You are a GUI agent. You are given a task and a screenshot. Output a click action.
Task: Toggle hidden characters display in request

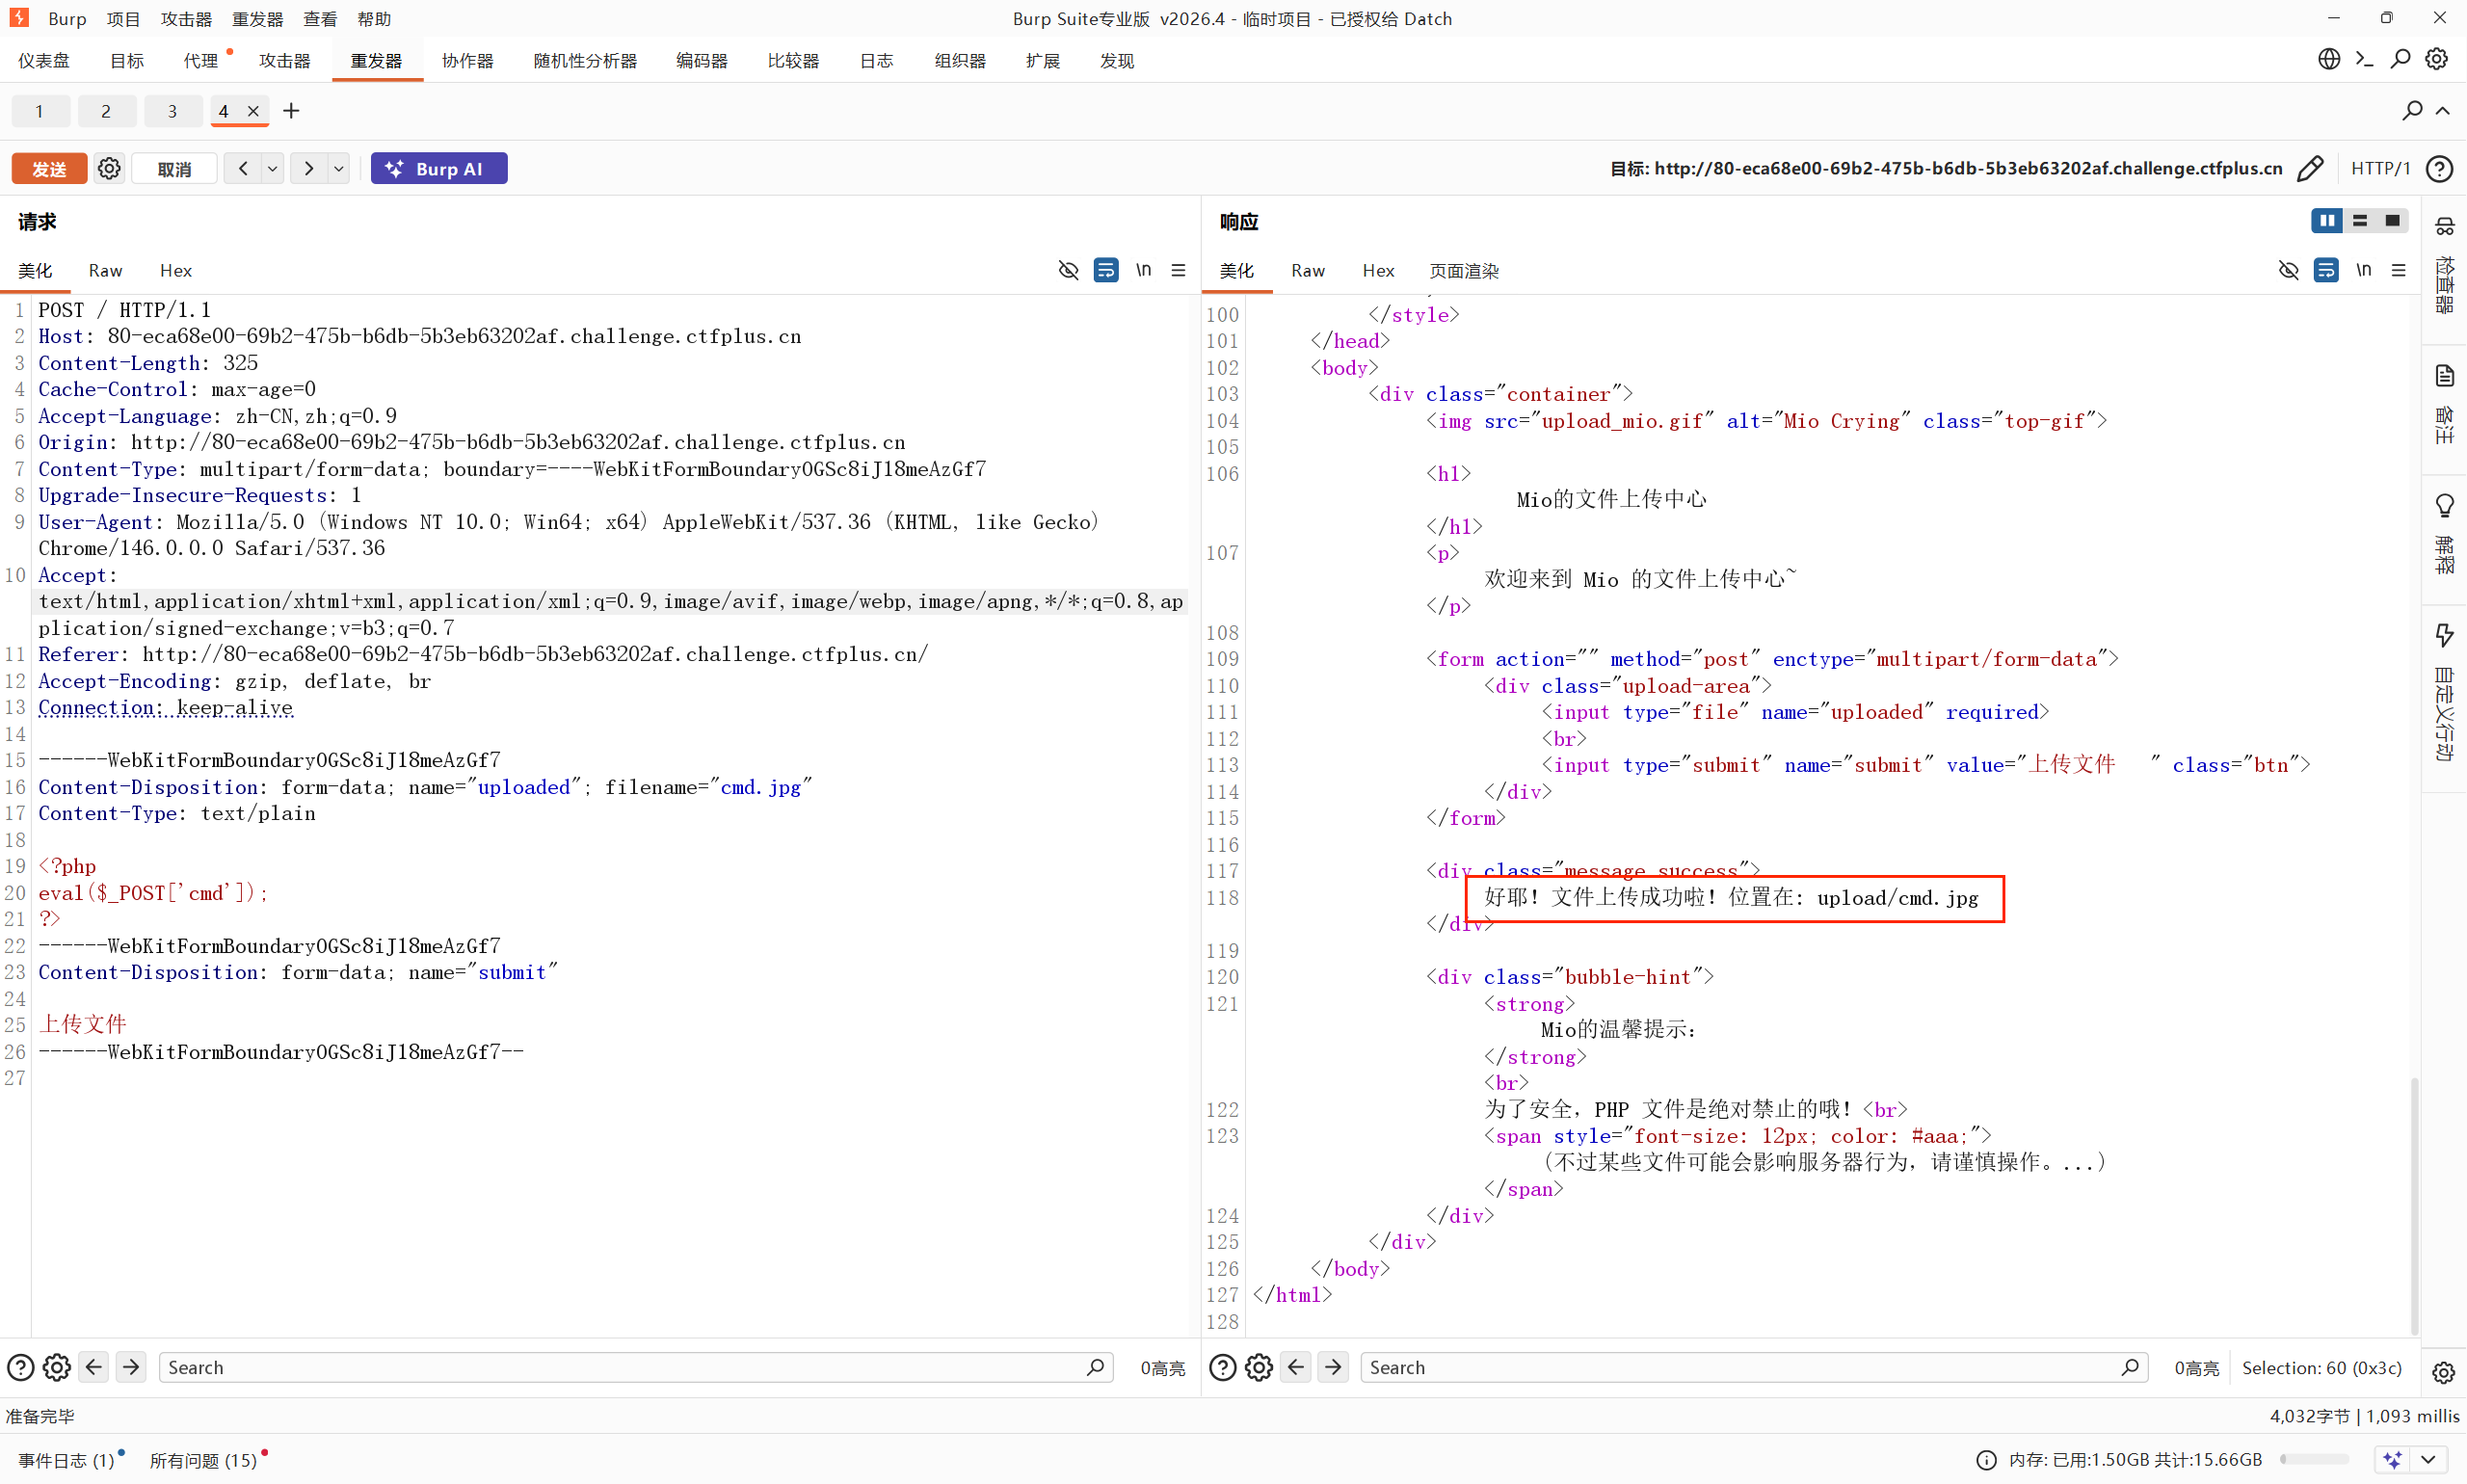[1069, 270]
